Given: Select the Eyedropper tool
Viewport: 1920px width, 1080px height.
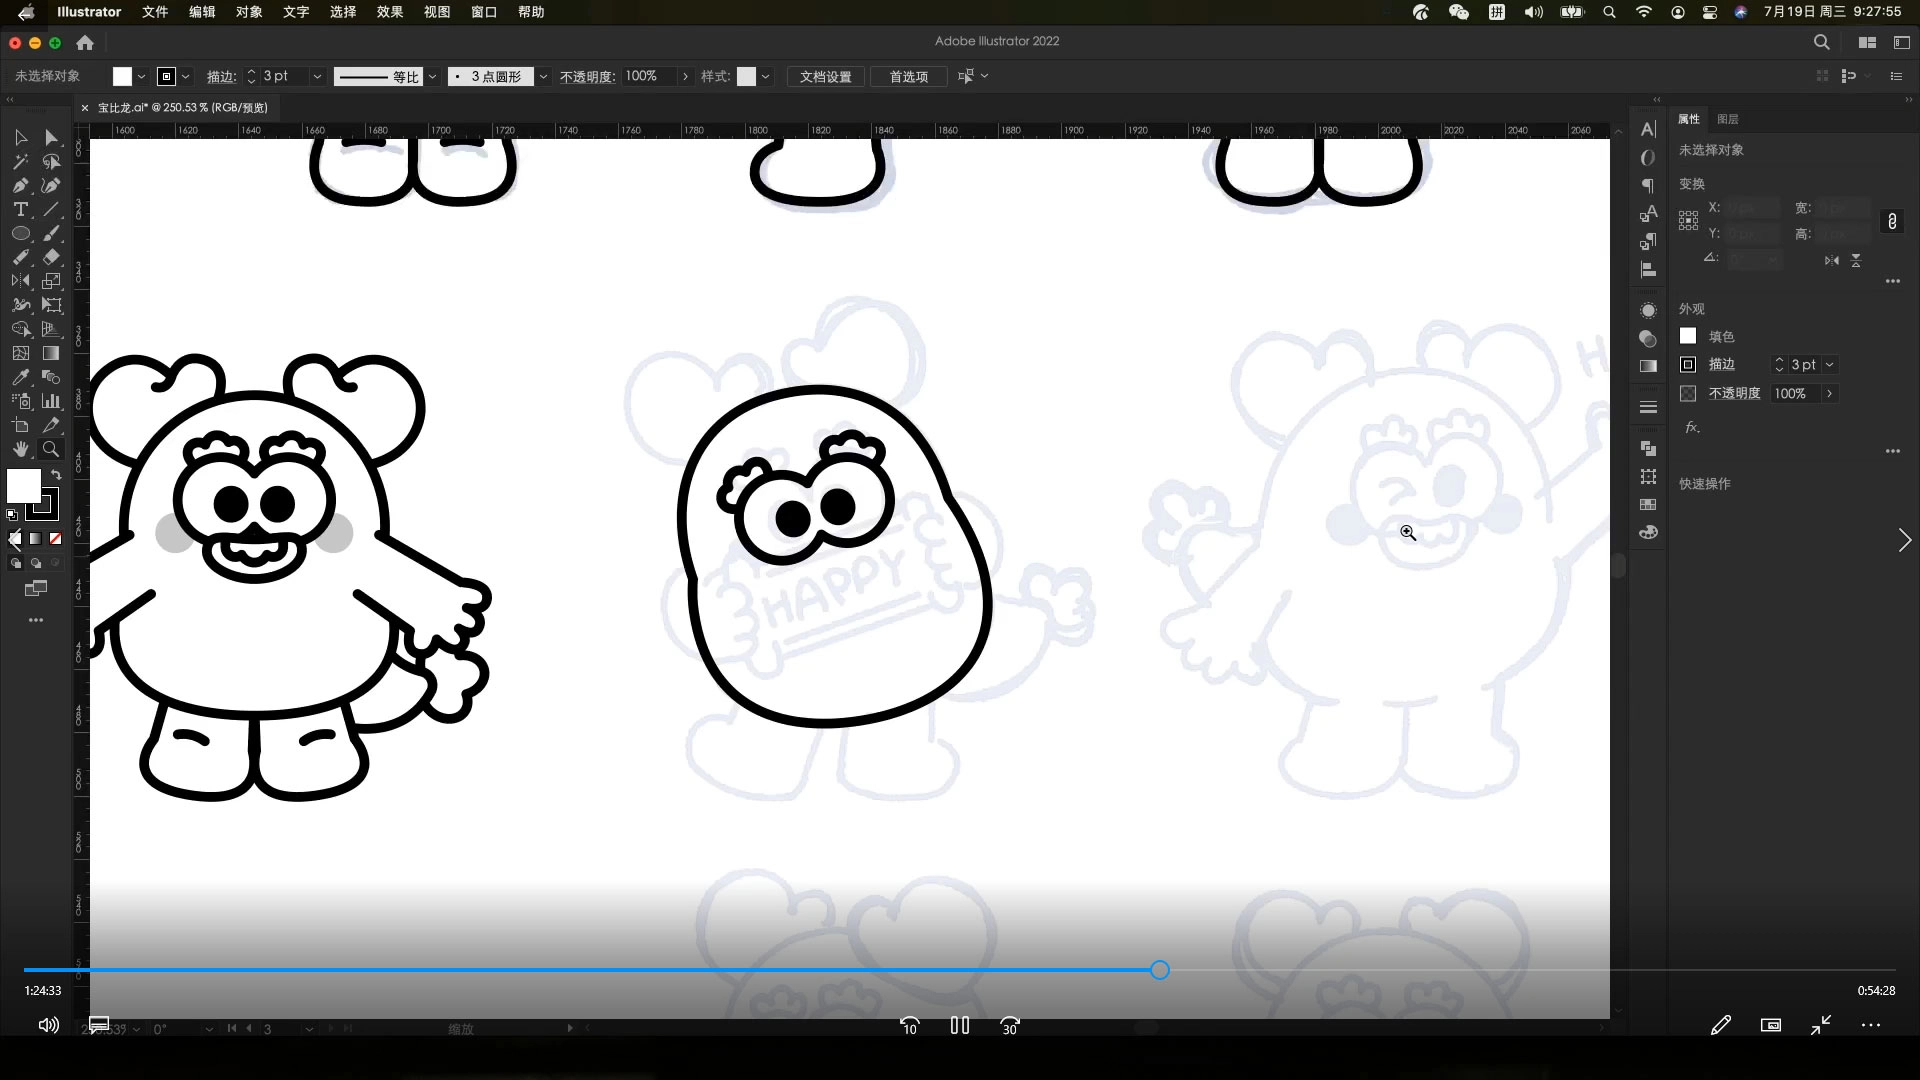Looking at the screenshot, I should [x=20, y=378].
